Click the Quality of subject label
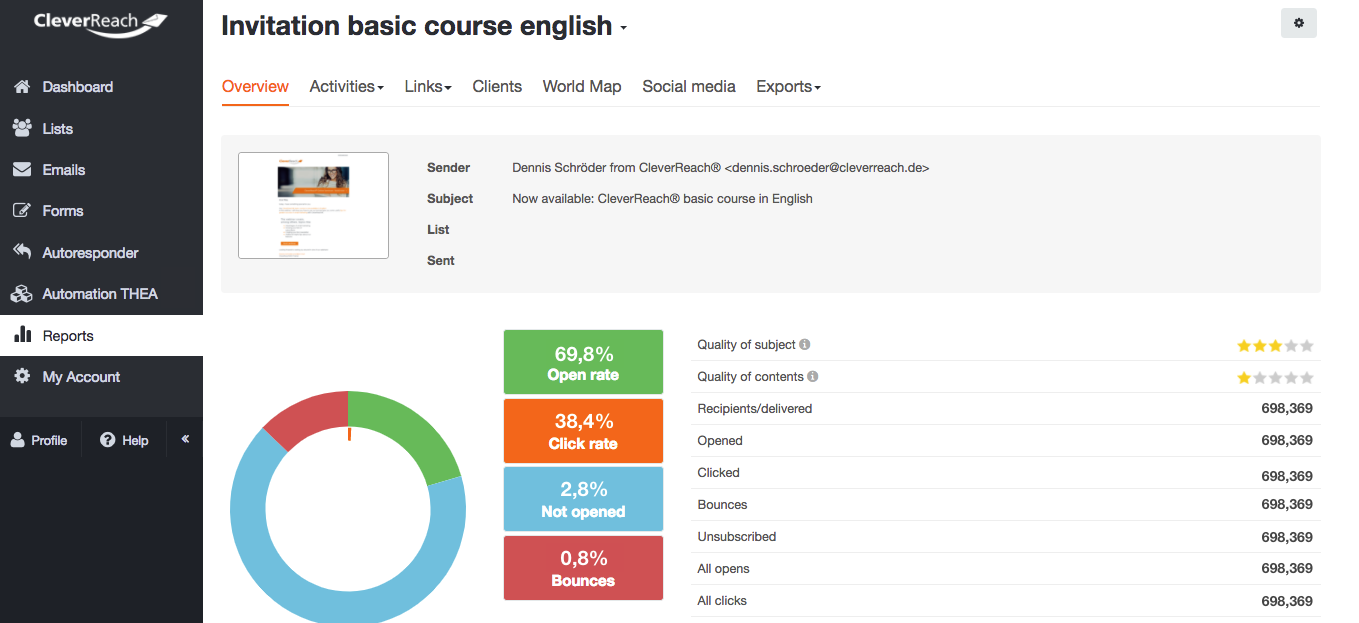Image resolution: width=1359 pixels, height=623 pixels. tap(747, 344)
